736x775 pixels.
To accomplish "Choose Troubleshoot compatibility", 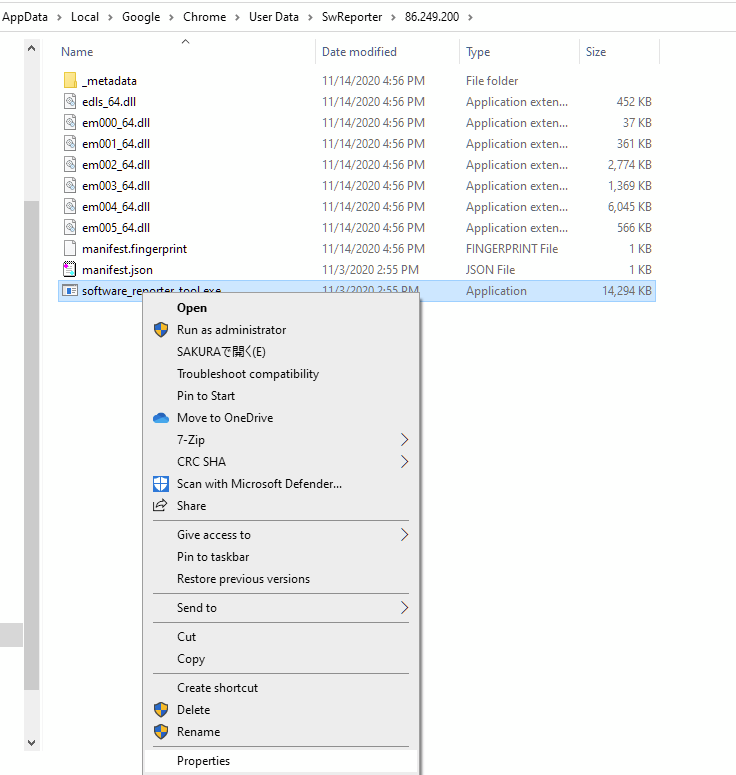I will (281, 374).
